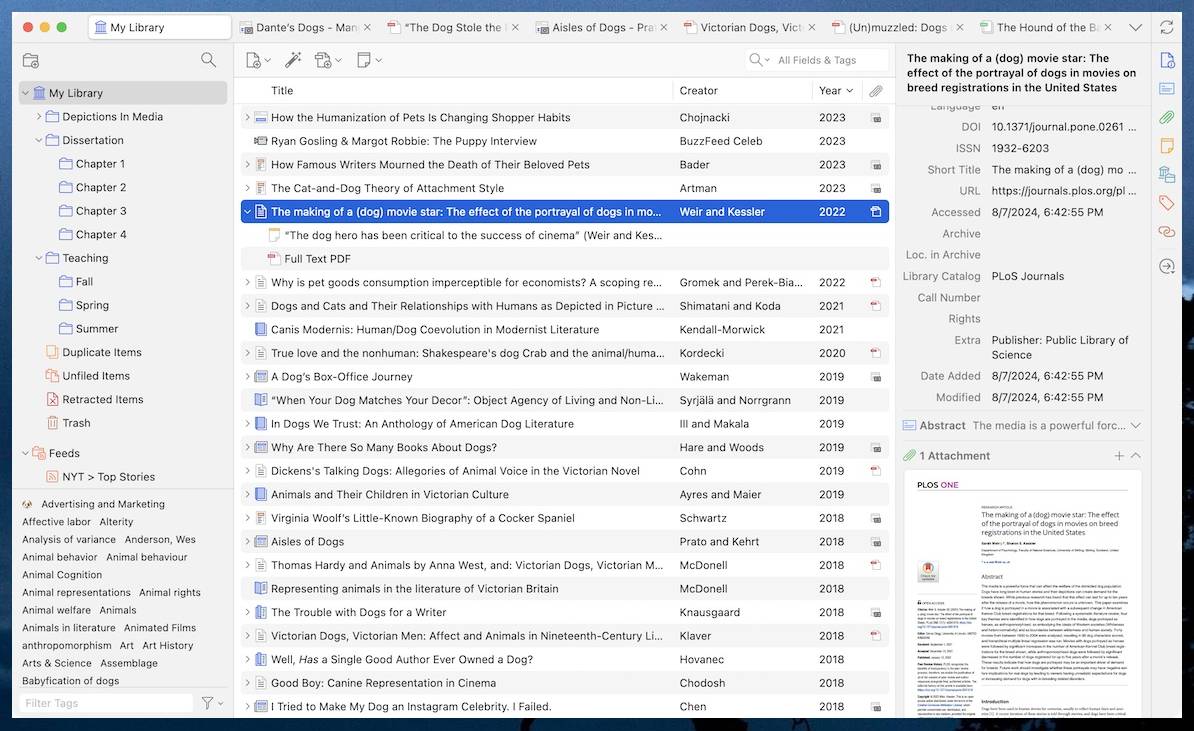
Task: Open search mode dropdown in search box
Action: pos(759,60)
